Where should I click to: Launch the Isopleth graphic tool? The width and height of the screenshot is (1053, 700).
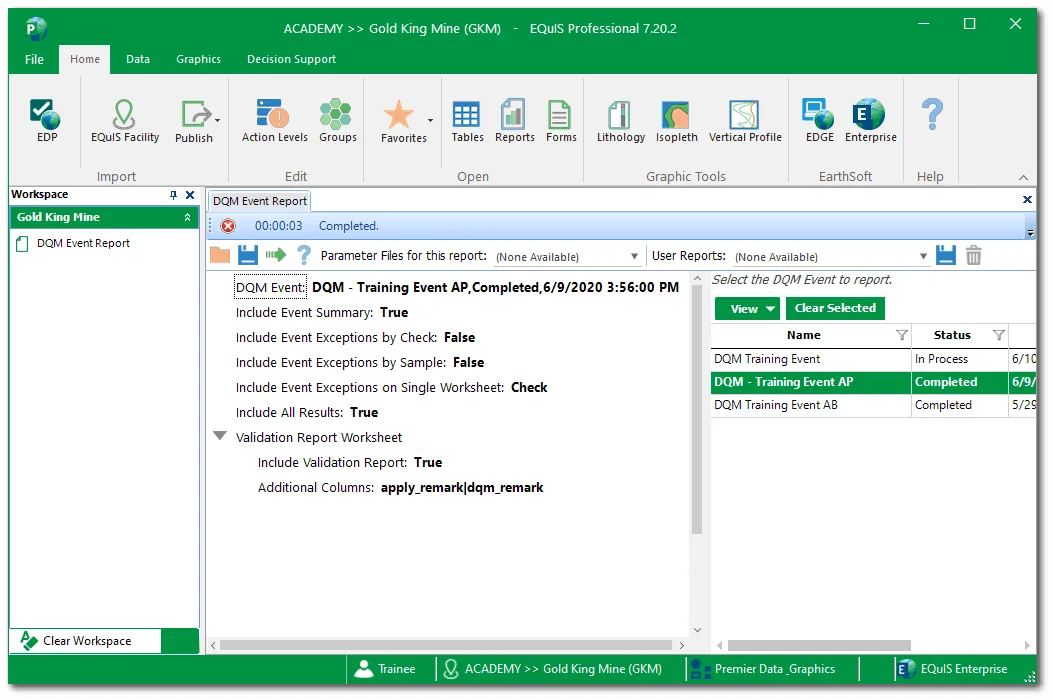[x=676, y=121]
